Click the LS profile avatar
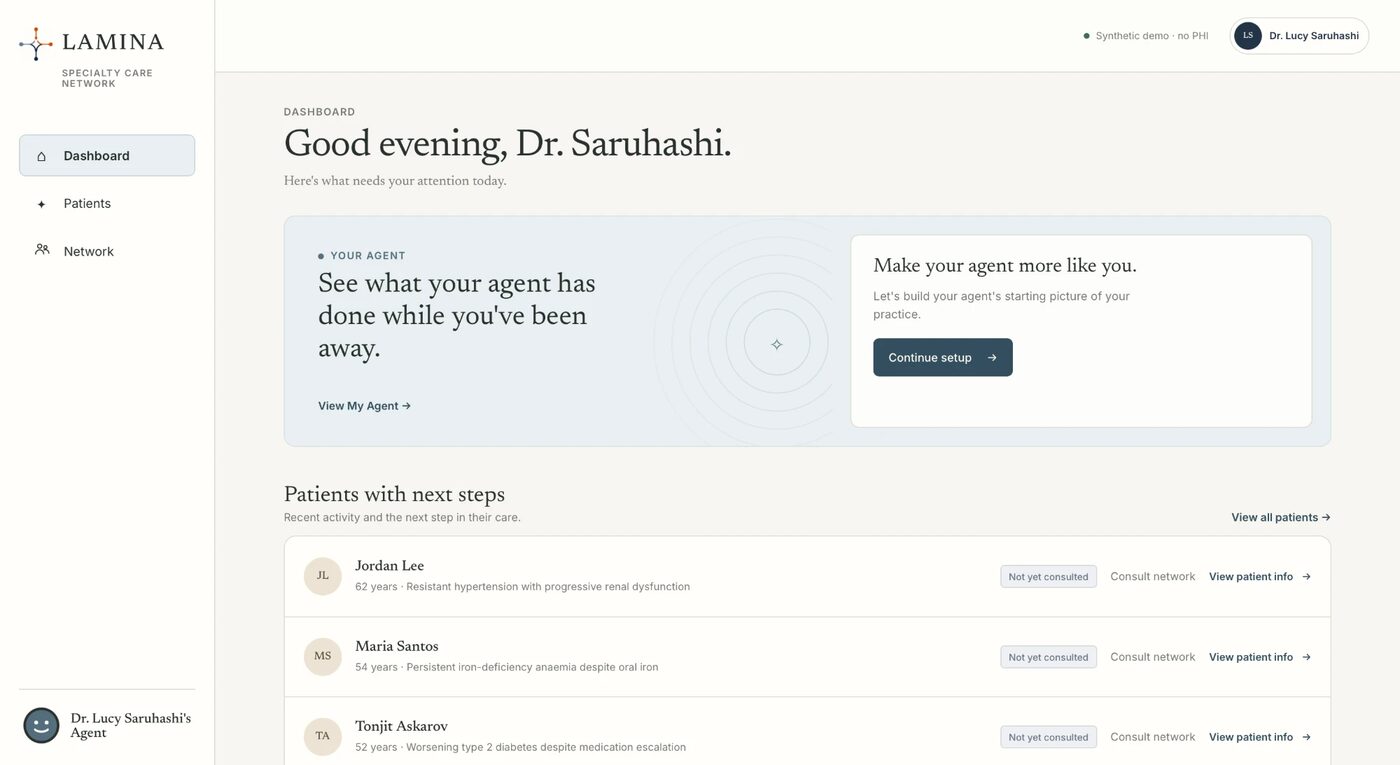 [1248, 36]
